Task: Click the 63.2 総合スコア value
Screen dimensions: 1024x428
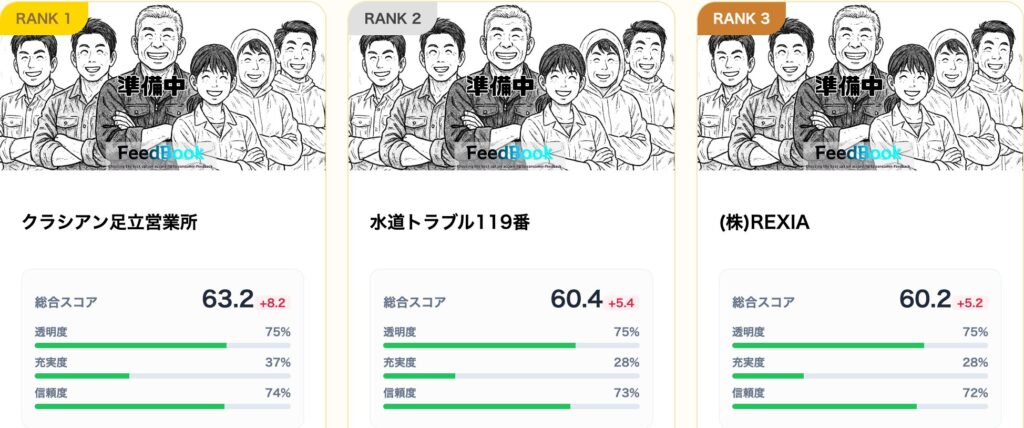Action: click(227, 300)
